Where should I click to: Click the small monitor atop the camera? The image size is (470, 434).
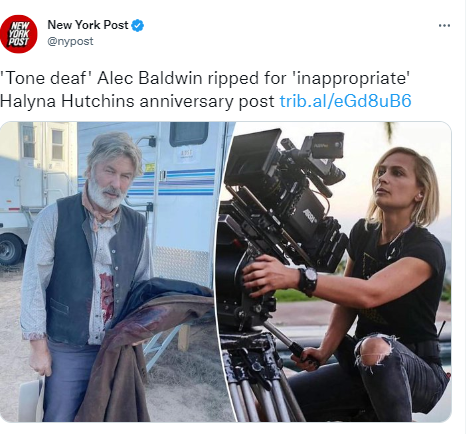tap(327, 145)
